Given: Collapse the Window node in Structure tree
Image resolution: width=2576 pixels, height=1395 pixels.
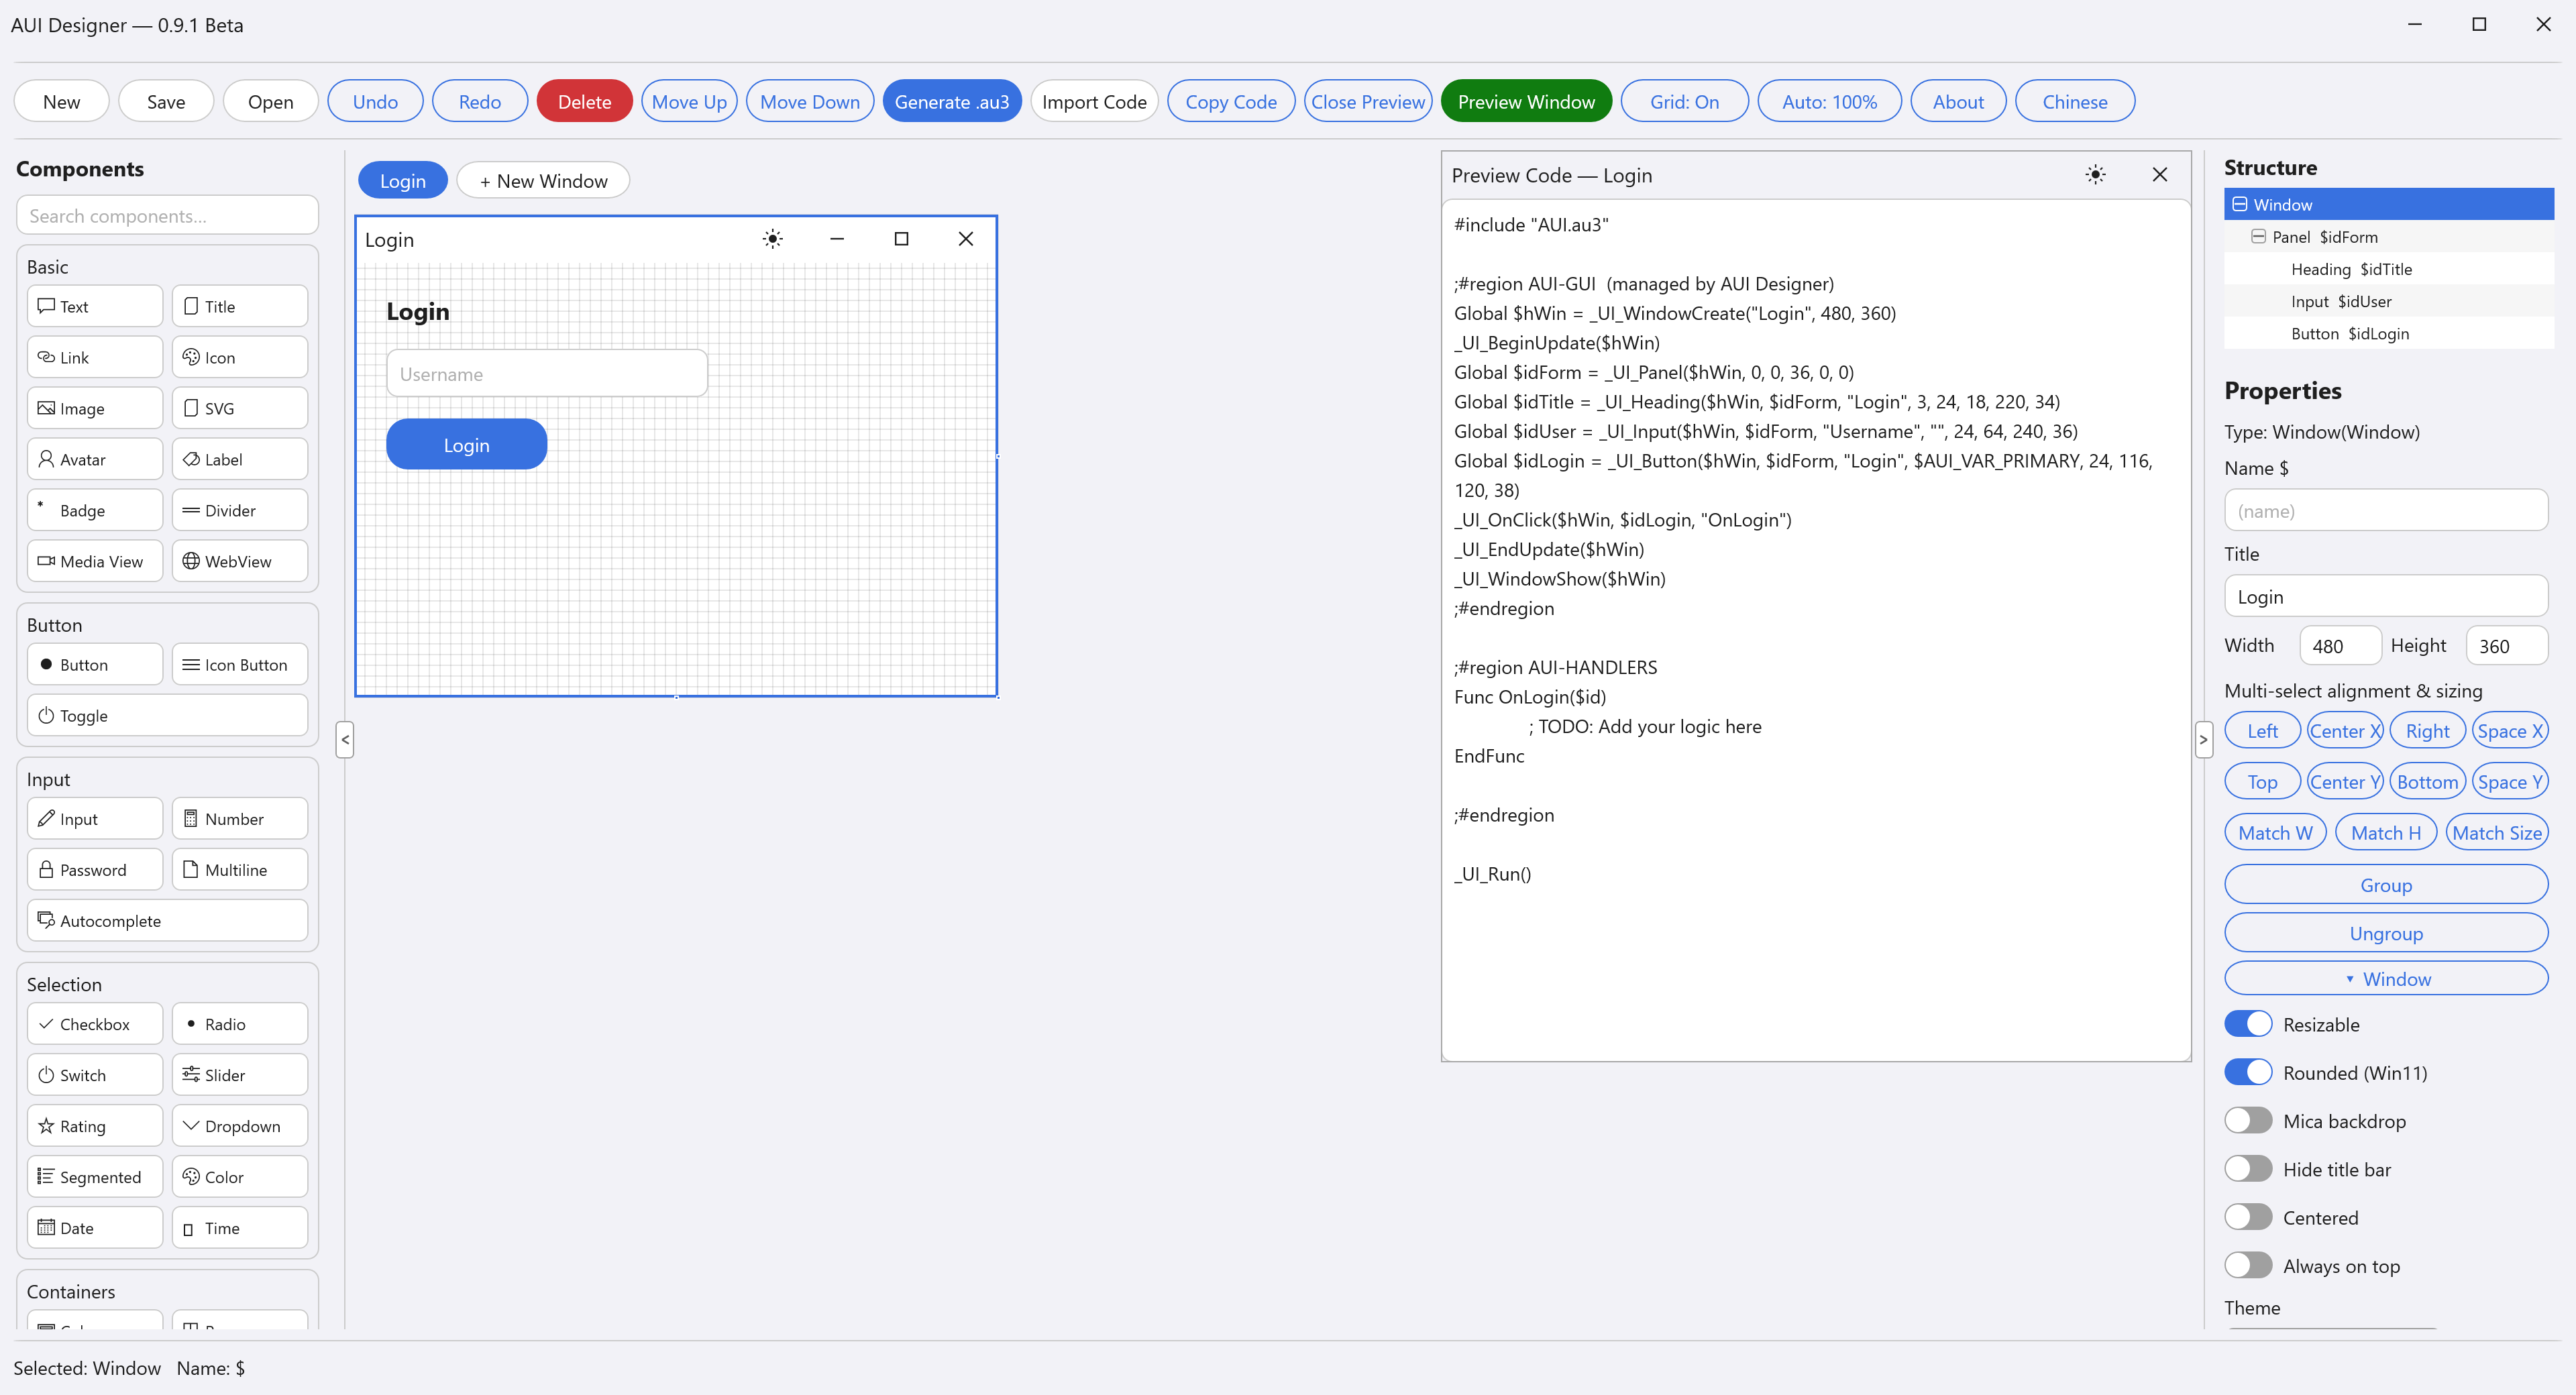Looking at the screenshot, I should [2240, 204].
